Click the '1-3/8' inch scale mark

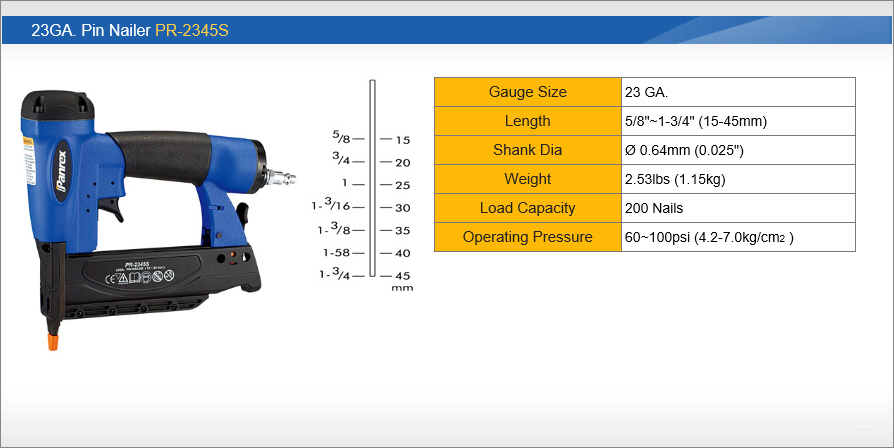click(x=334, y=228)
